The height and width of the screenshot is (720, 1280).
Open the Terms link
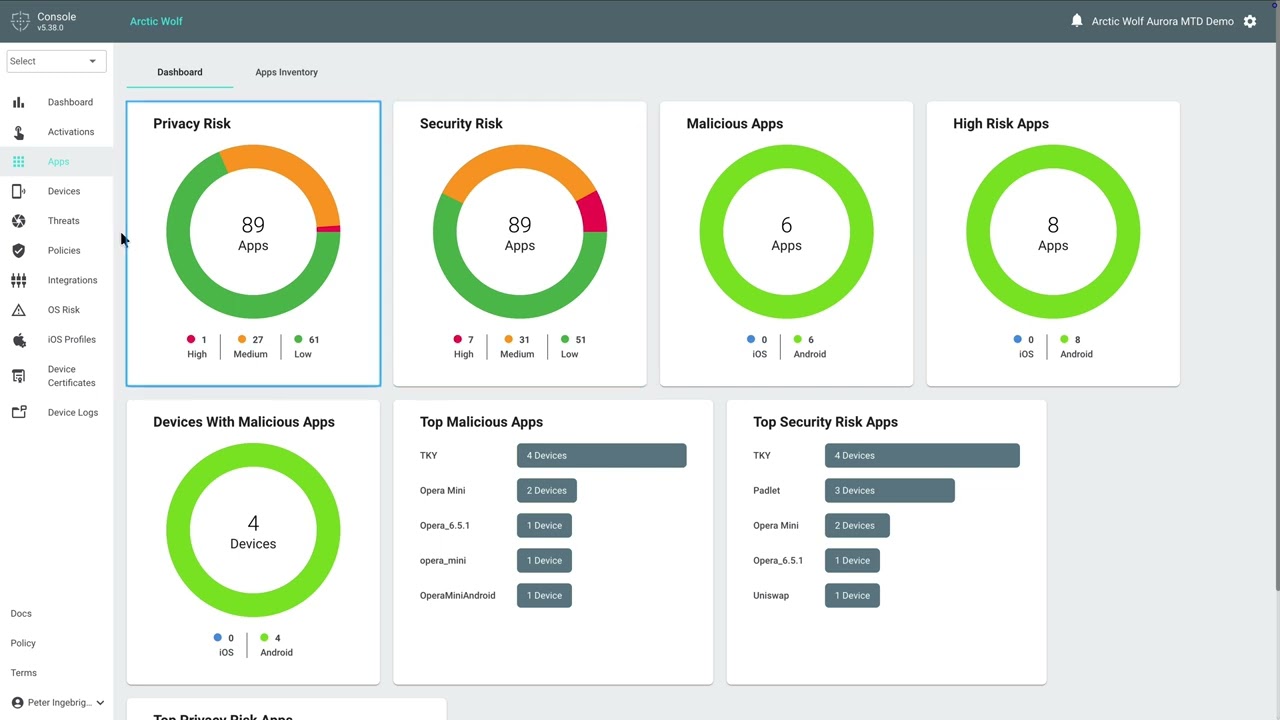(23, 673)
